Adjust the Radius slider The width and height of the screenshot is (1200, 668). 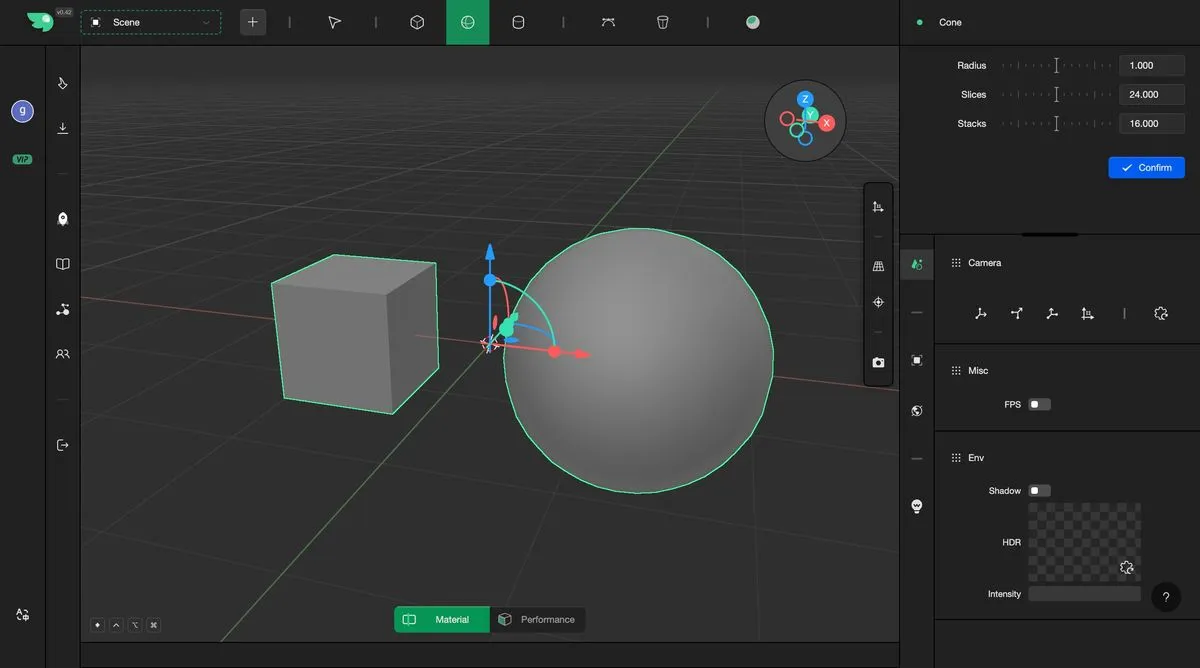pyautogui.click(x=1056, y=66)
